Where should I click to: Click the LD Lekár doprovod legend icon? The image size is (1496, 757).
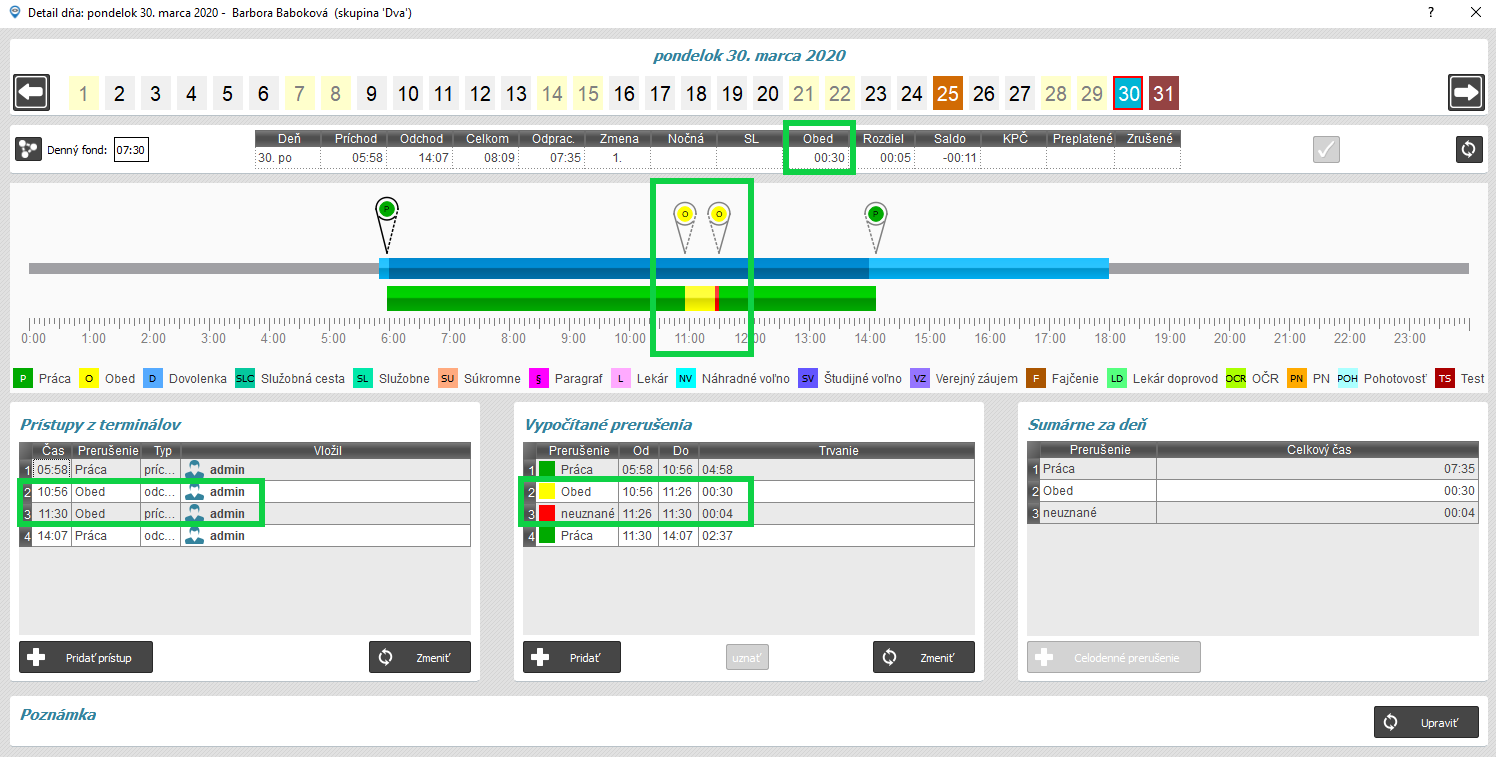(x=1117, y=379)
